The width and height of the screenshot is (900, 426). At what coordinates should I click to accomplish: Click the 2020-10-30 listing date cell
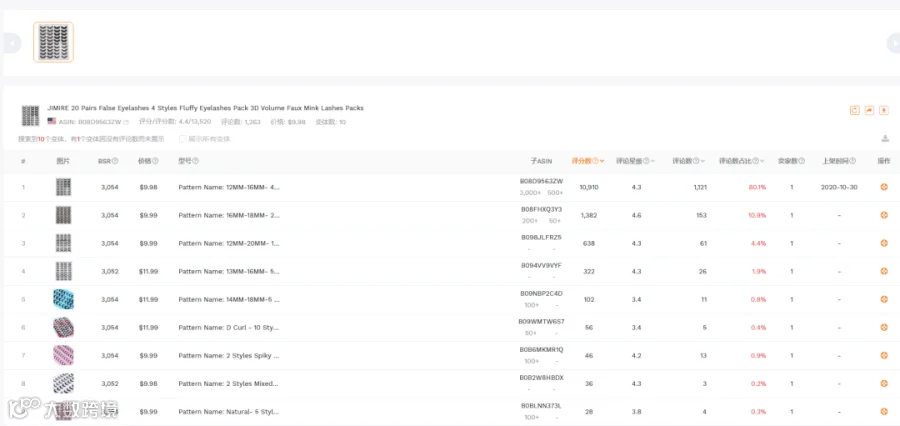pos(839,187)
